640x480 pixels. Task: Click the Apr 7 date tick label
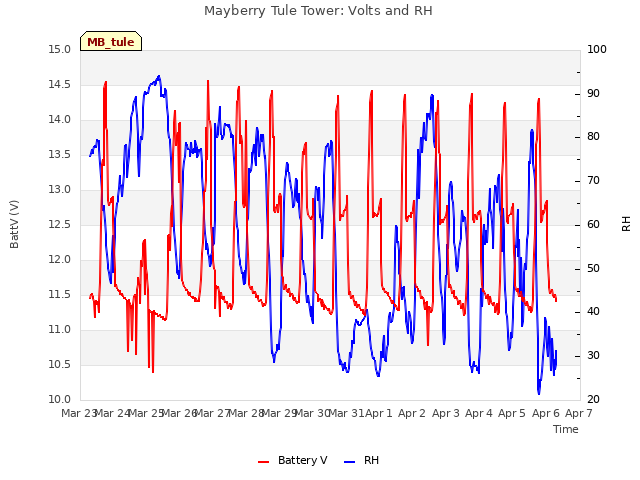coord(579,414)
